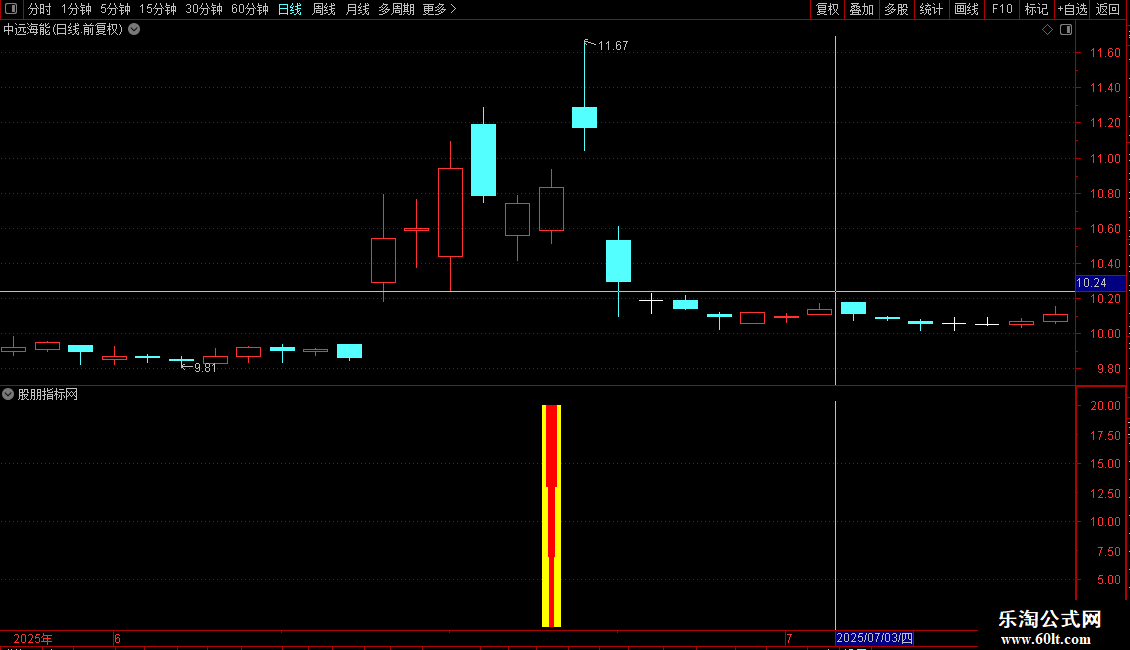1130x650 pixels.
Task: Select the 60分钟 period tab
Action: (x=249, y=9)
